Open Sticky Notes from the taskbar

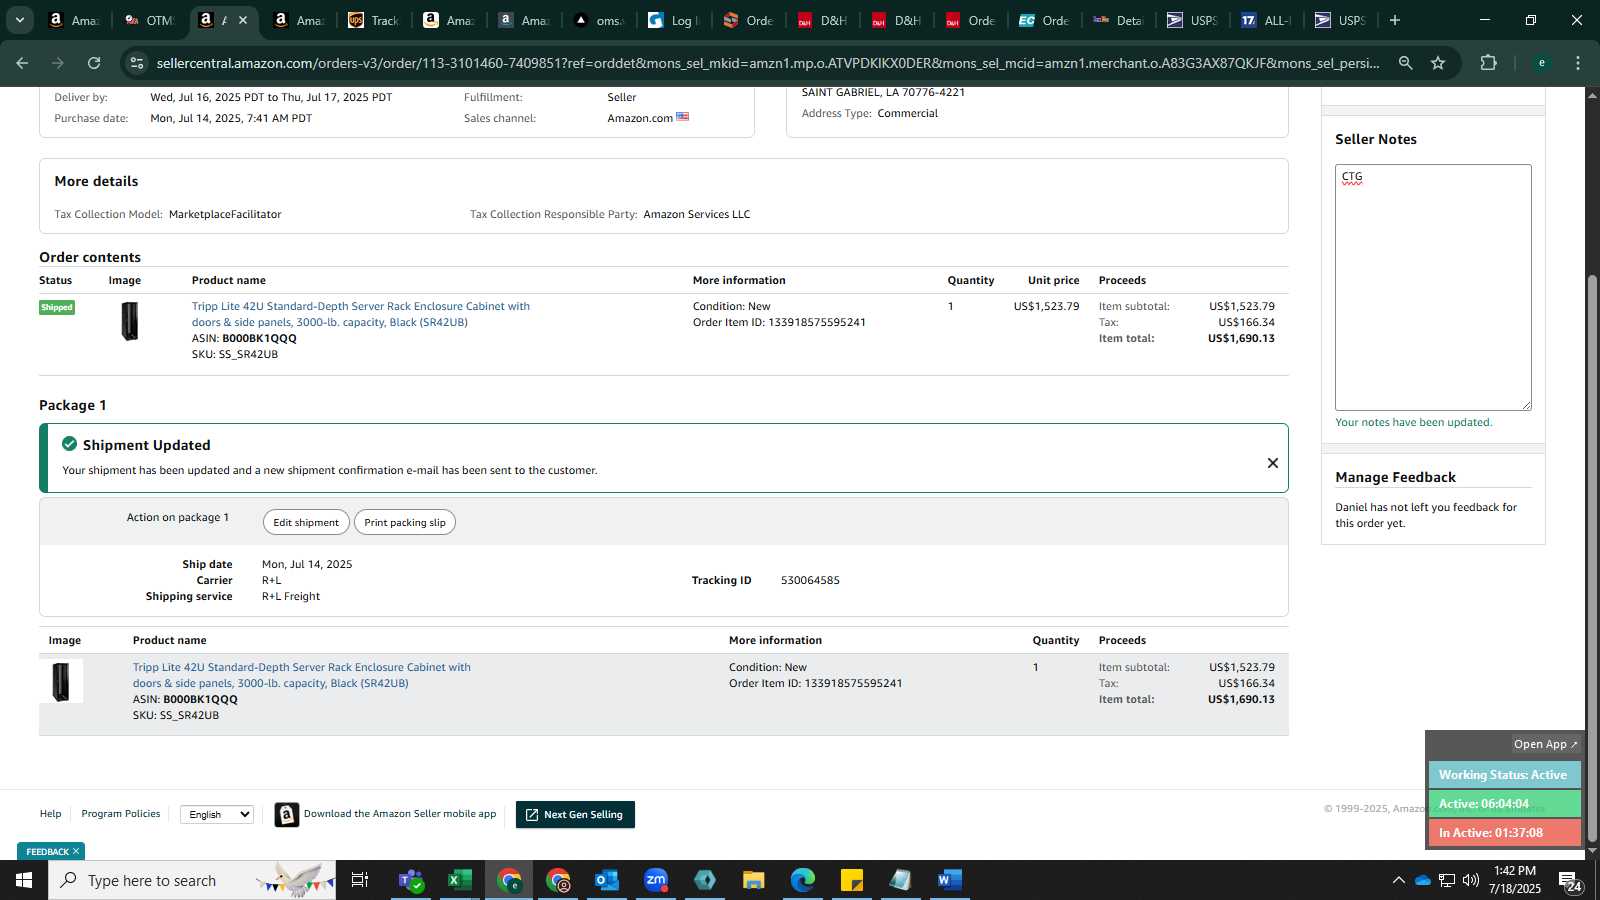pyautogui.click(x=852, y=880)
